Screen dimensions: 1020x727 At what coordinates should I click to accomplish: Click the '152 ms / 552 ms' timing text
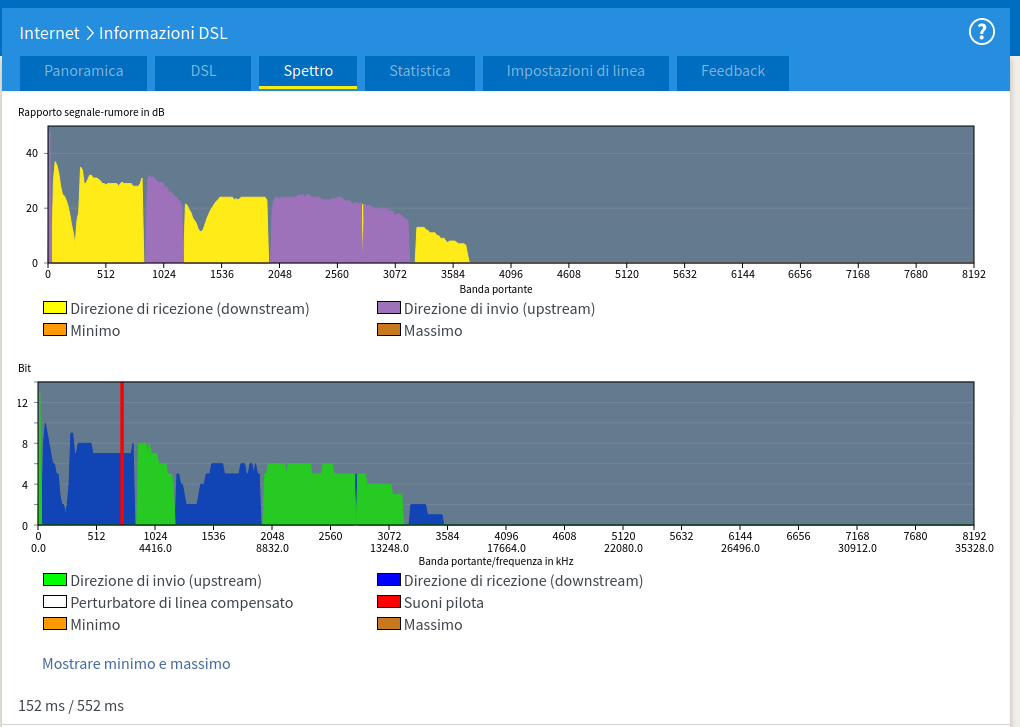pos(71,706)
